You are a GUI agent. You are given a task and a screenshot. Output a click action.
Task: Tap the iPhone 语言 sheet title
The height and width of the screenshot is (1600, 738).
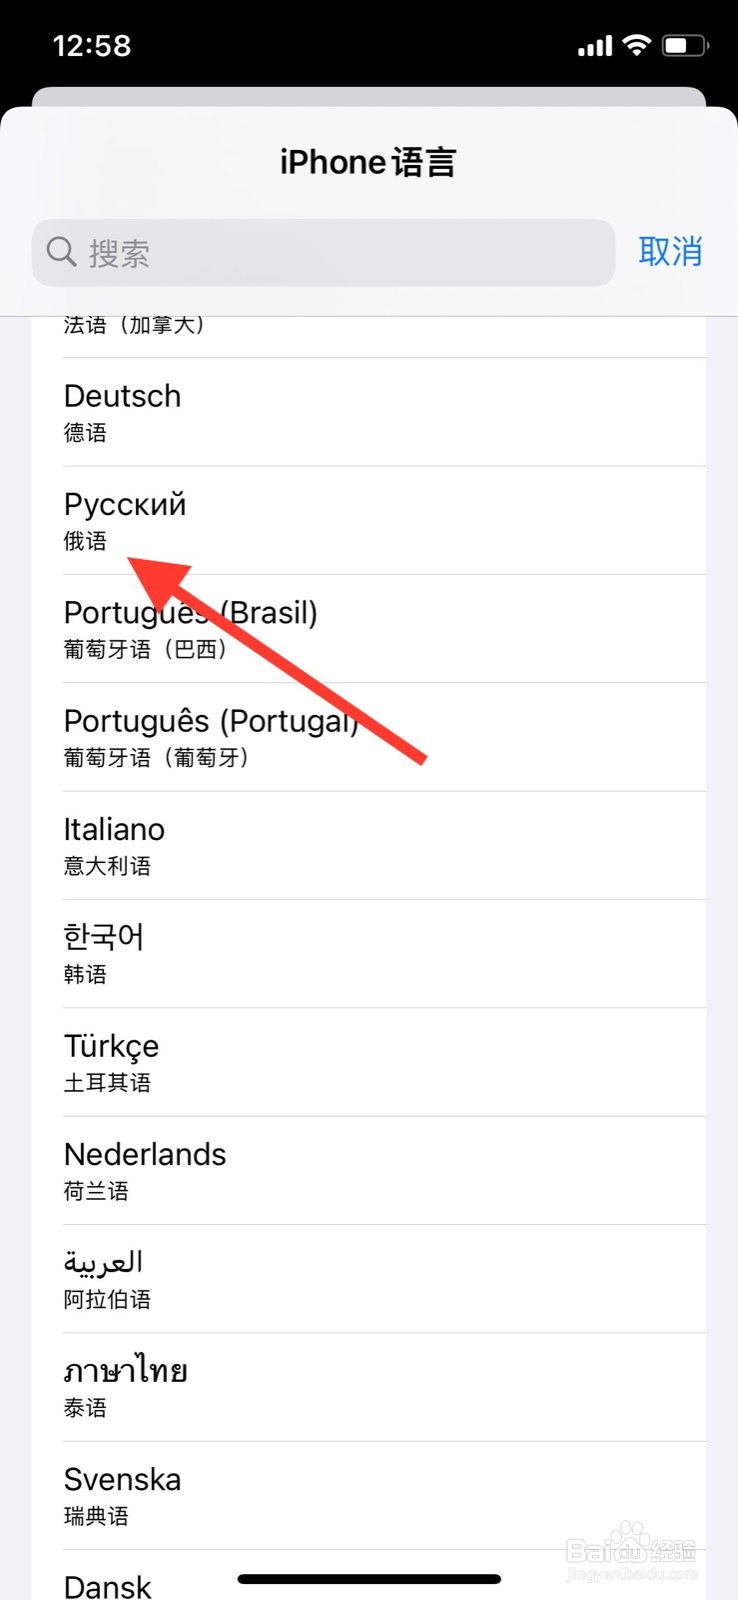coord(368,162)
